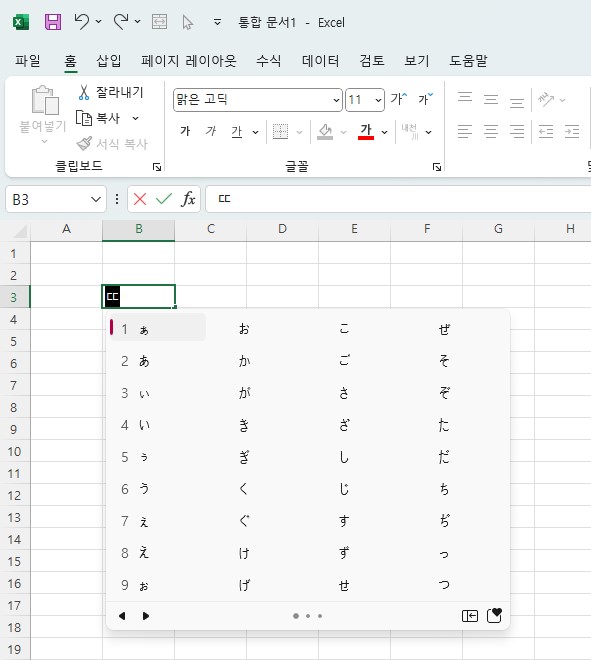
Task: Select row 1 header
Action: [x=14, y=253]
